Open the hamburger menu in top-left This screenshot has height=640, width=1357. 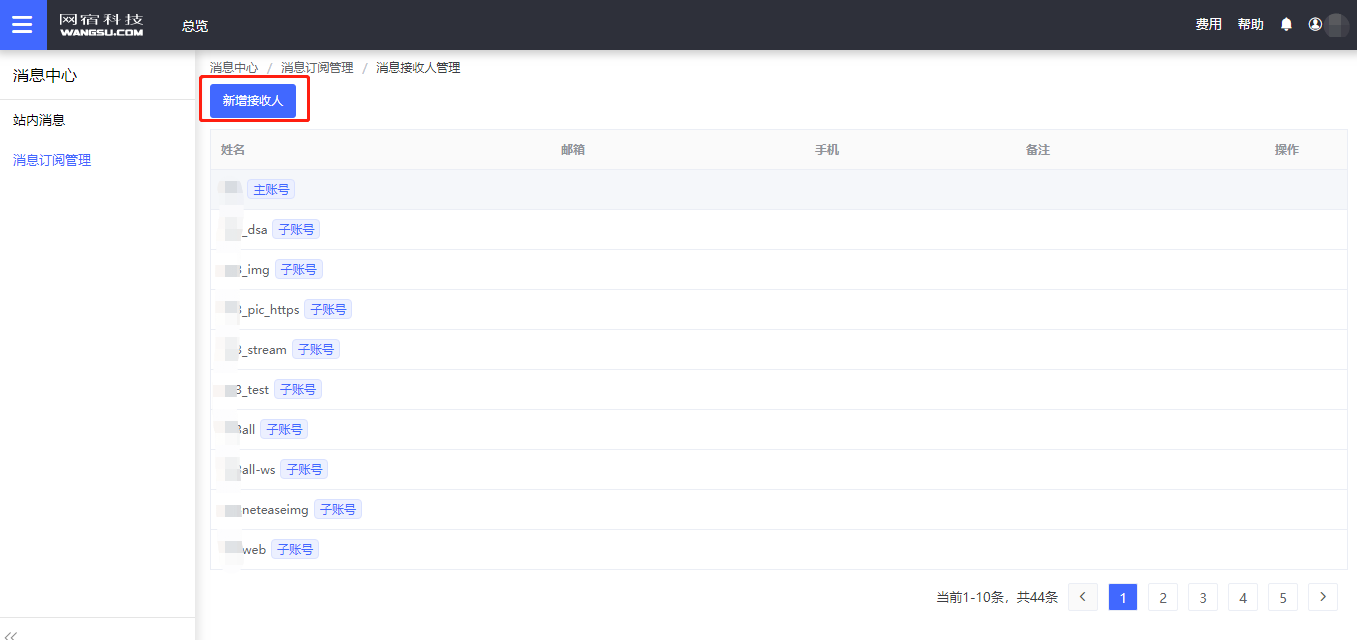tap(22, 25)
